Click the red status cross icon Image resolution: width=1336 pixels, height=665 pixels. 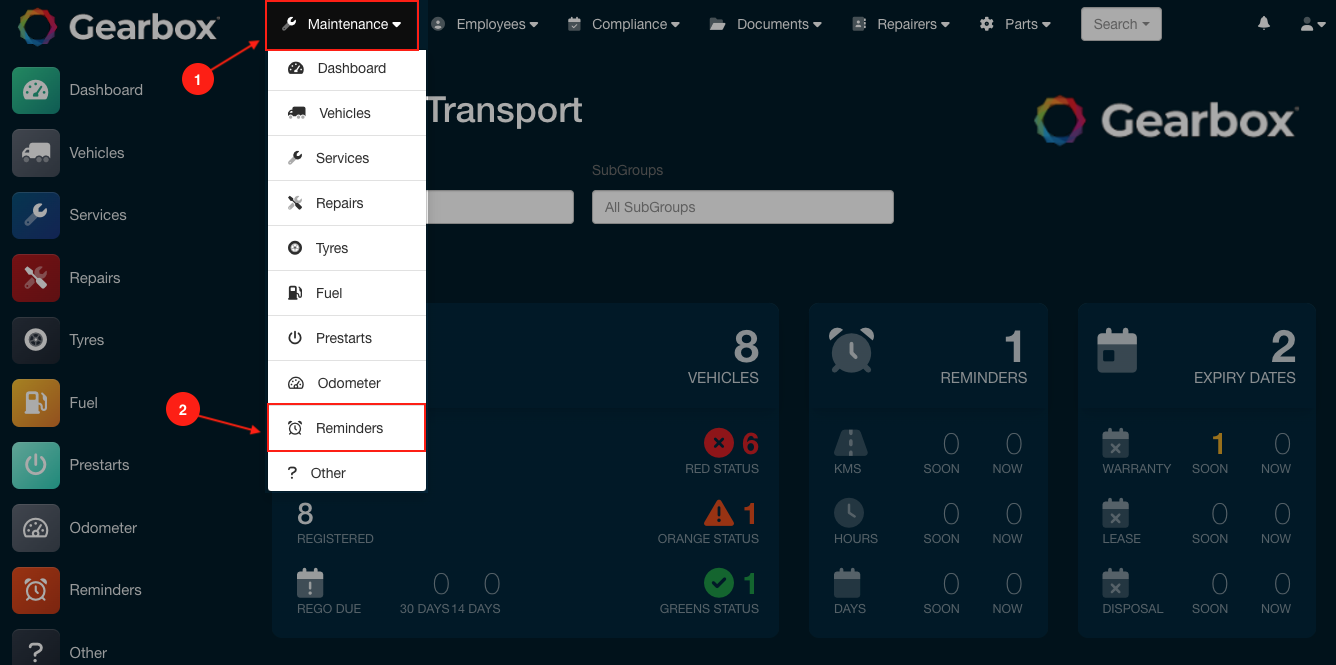click(x=719, y=442)
